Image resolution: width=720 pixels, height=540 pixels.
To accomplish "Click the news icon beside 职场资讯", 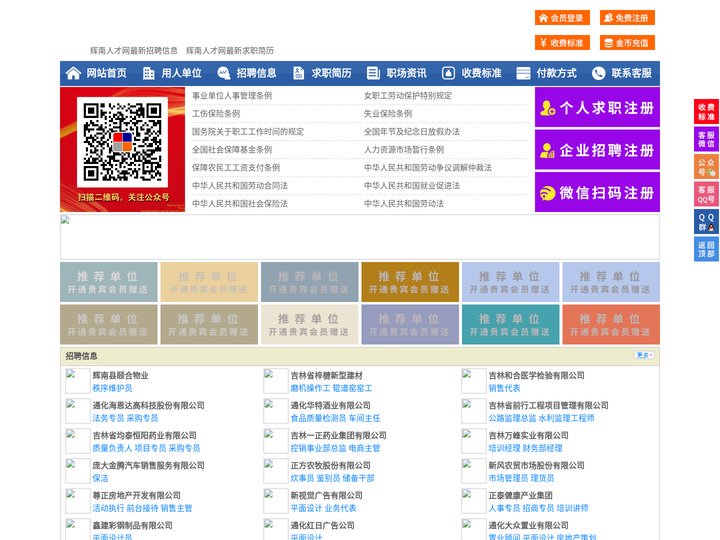I will 373,73.
